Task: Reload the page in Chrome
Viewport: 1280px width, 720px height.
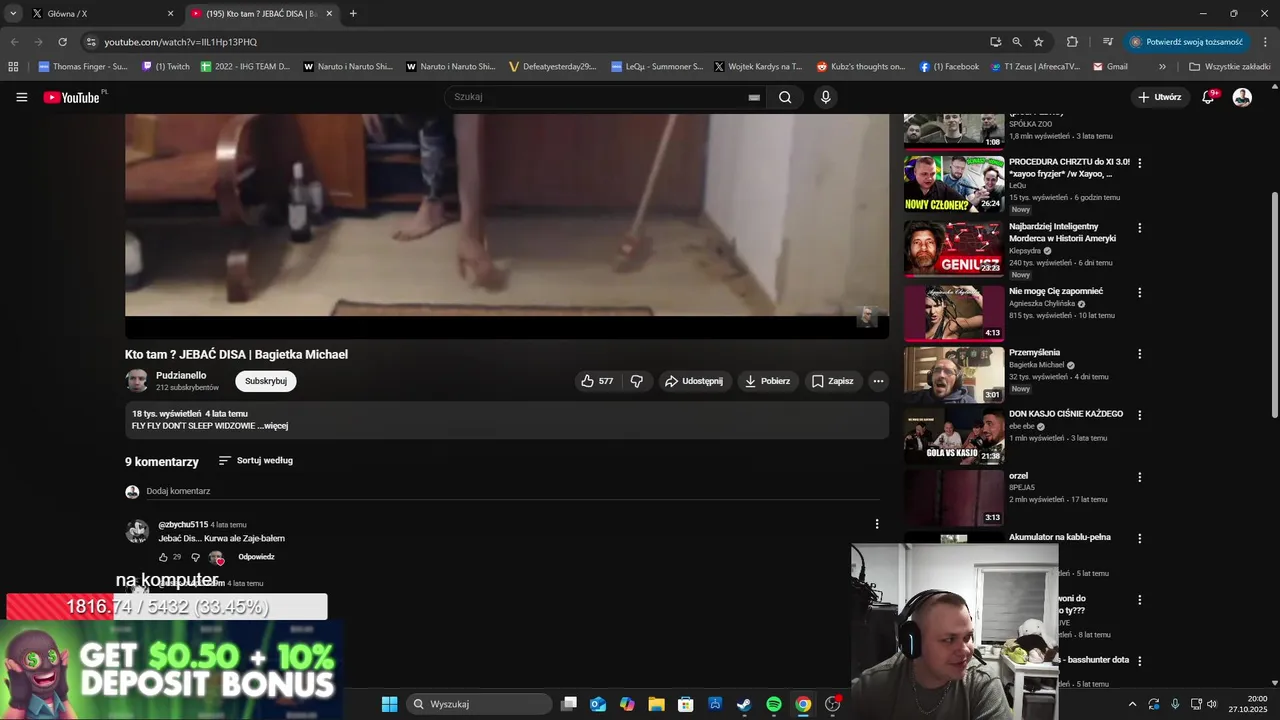Action: point(62,42)
